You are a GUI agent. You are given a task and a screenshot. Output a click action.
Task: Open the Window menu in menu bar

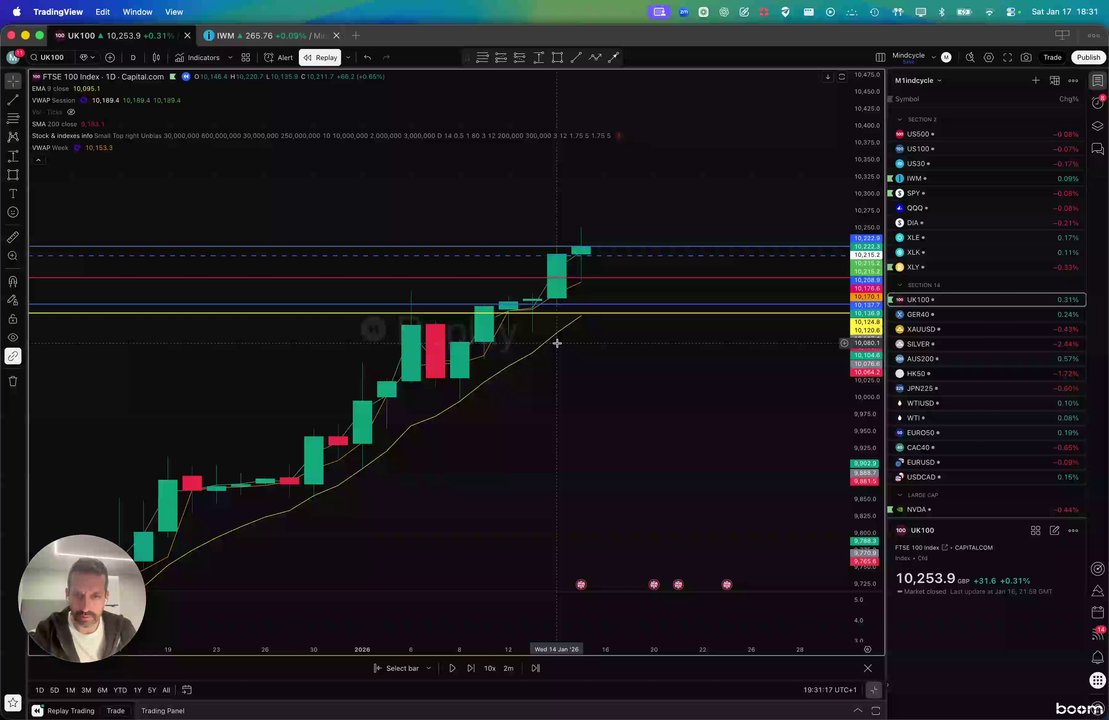coord(137,12)
